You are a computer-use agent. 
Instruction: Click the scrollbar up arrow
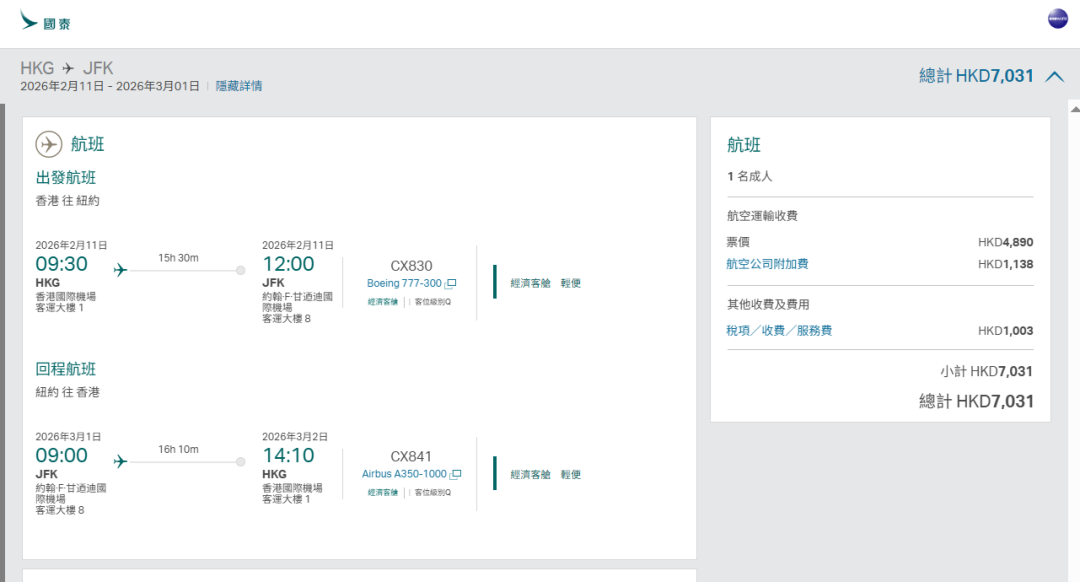1074,108
